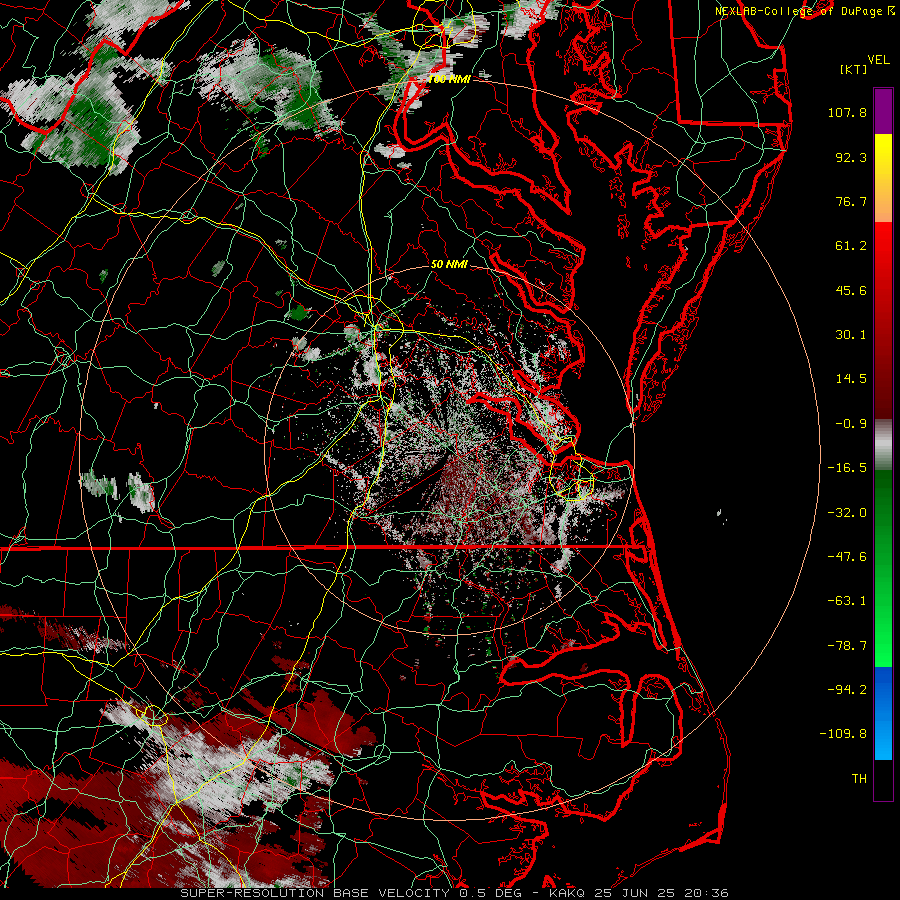
Task: Select the -78.7 scale value
Action: [x=847, y=646]
